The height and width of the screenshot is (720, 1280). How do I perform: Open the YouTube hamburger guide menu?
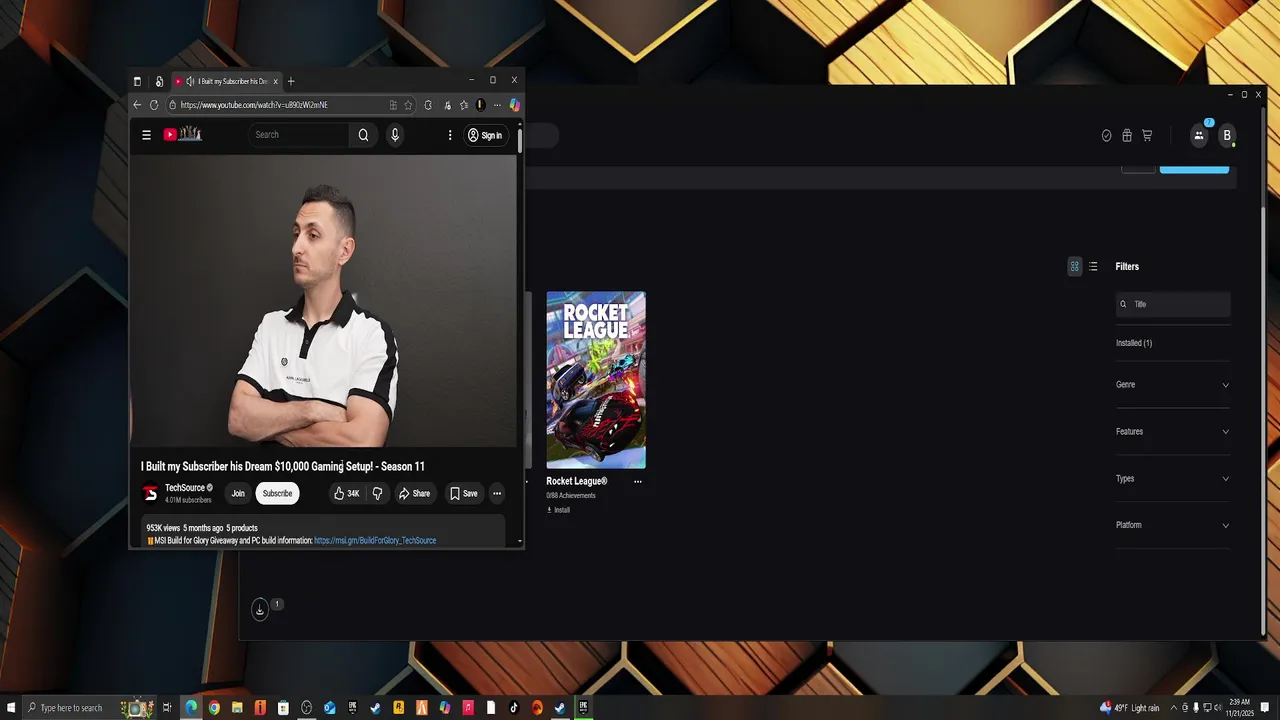pos(146,135)
